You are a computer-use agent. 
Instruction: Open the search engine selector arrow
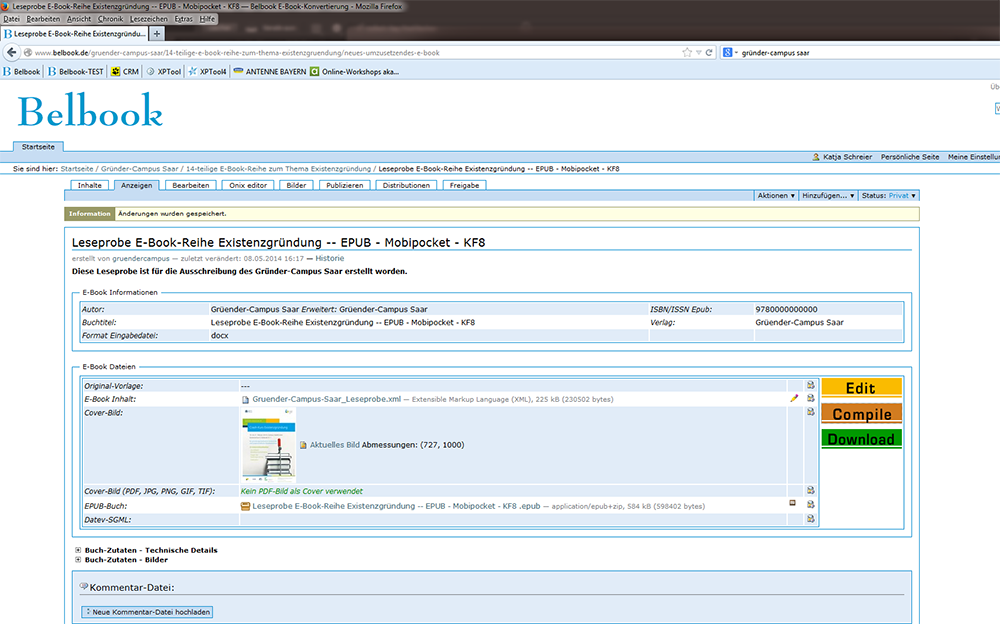736,53
